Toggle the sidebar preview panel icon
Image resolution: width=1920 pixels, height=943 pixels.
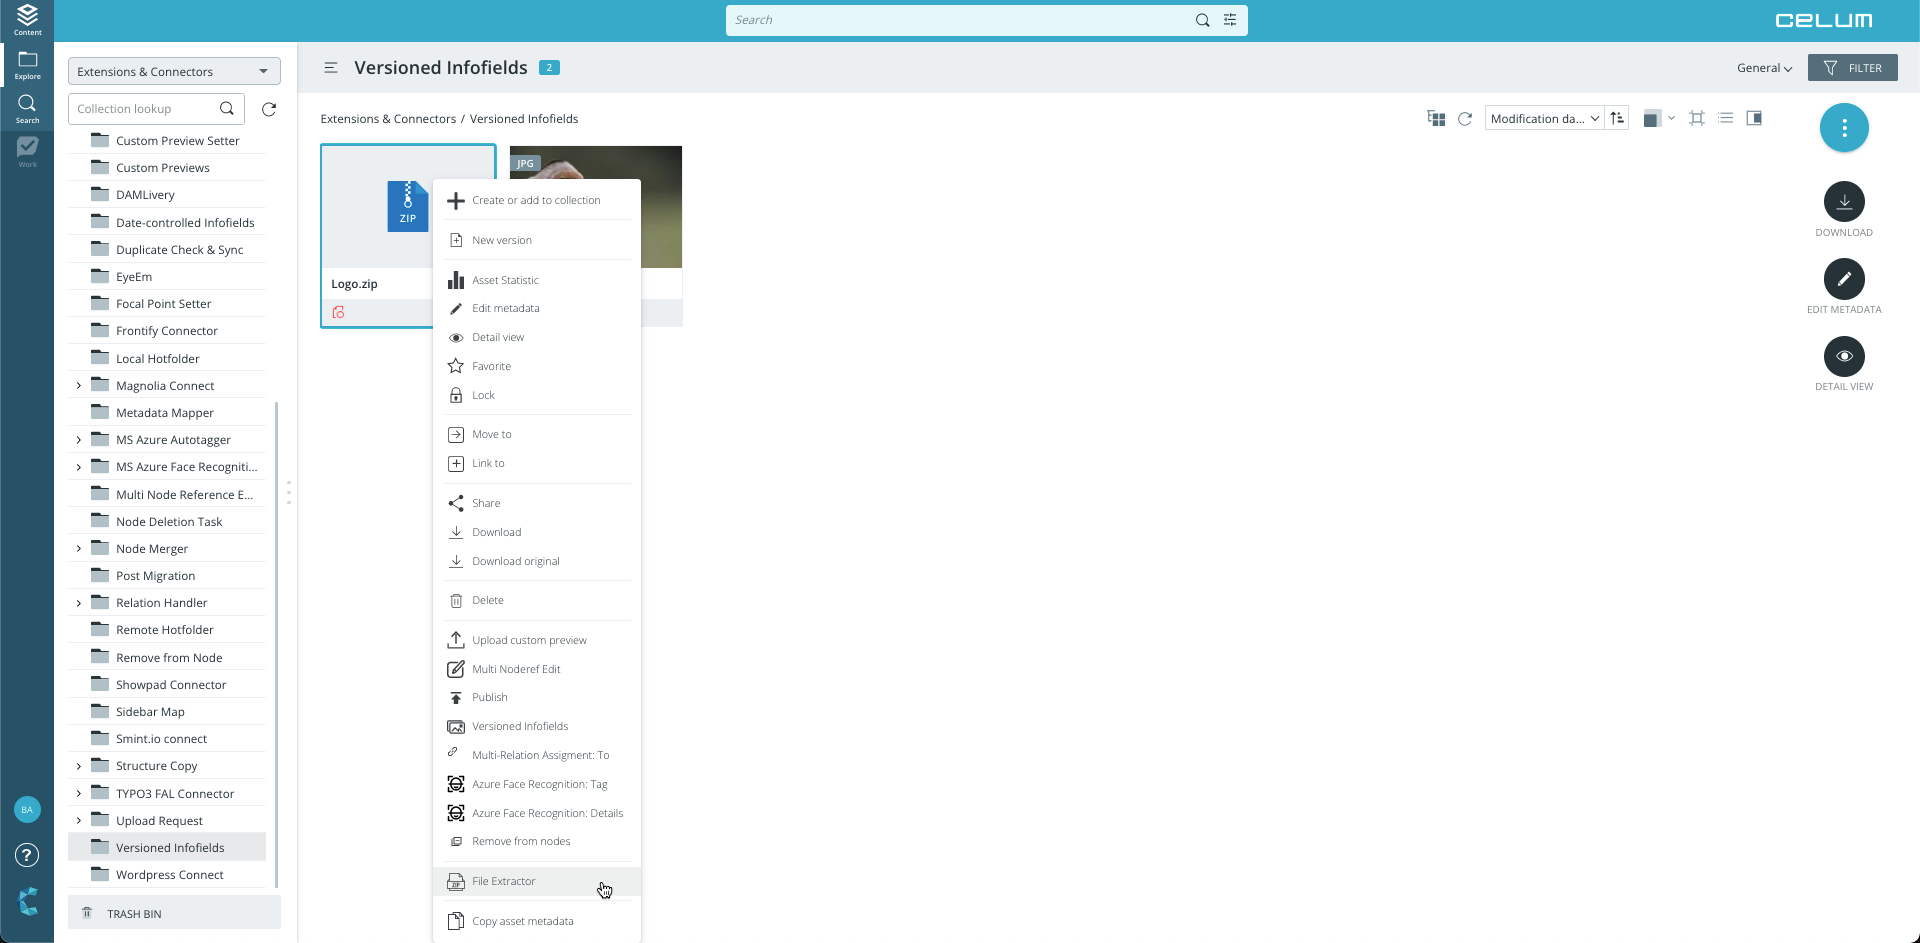(x=1754, y=118)
